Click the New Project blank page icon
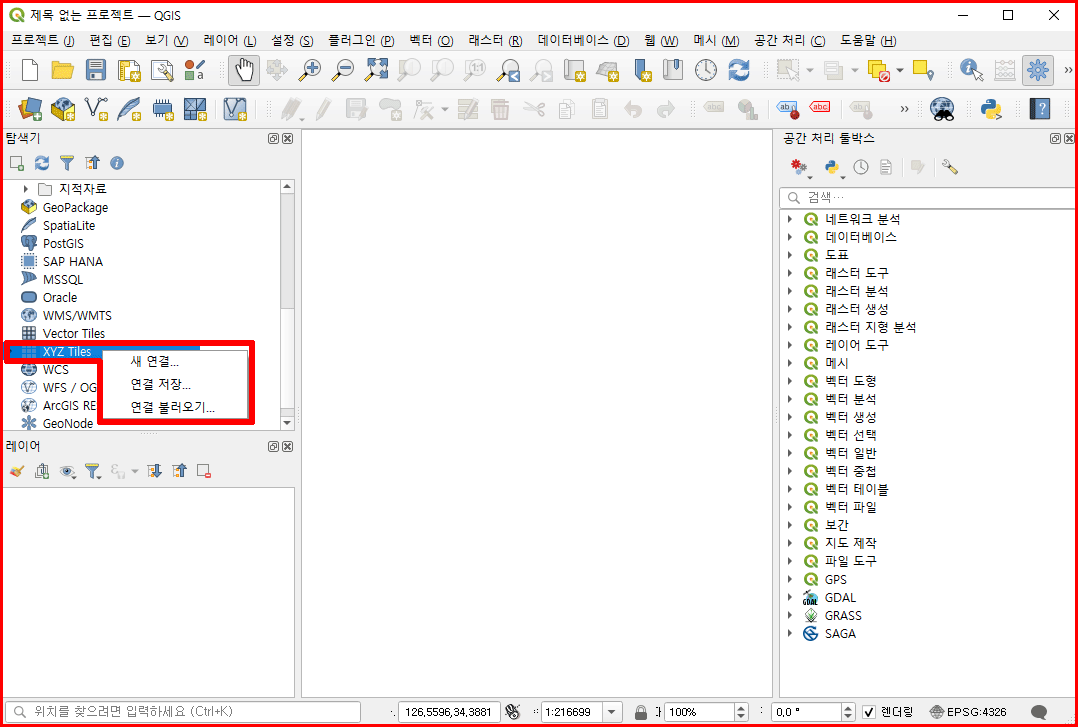This screenshot has height=727, width=1078. pos(30,69)
